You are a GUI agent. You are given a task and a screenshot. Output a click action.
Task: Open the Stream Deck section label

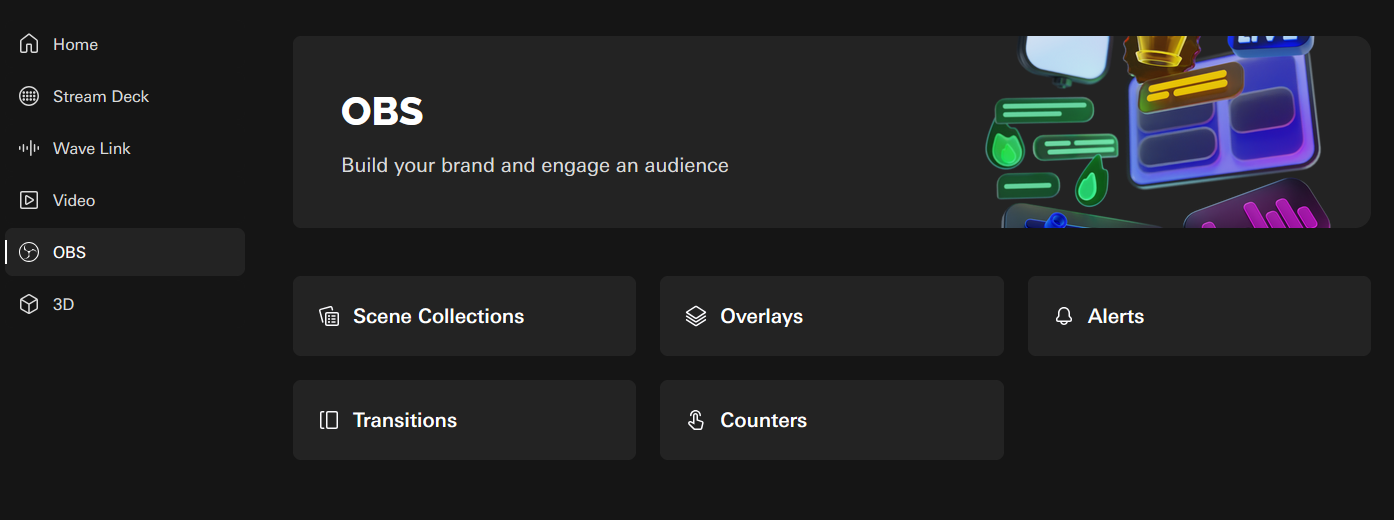[101, 96]
